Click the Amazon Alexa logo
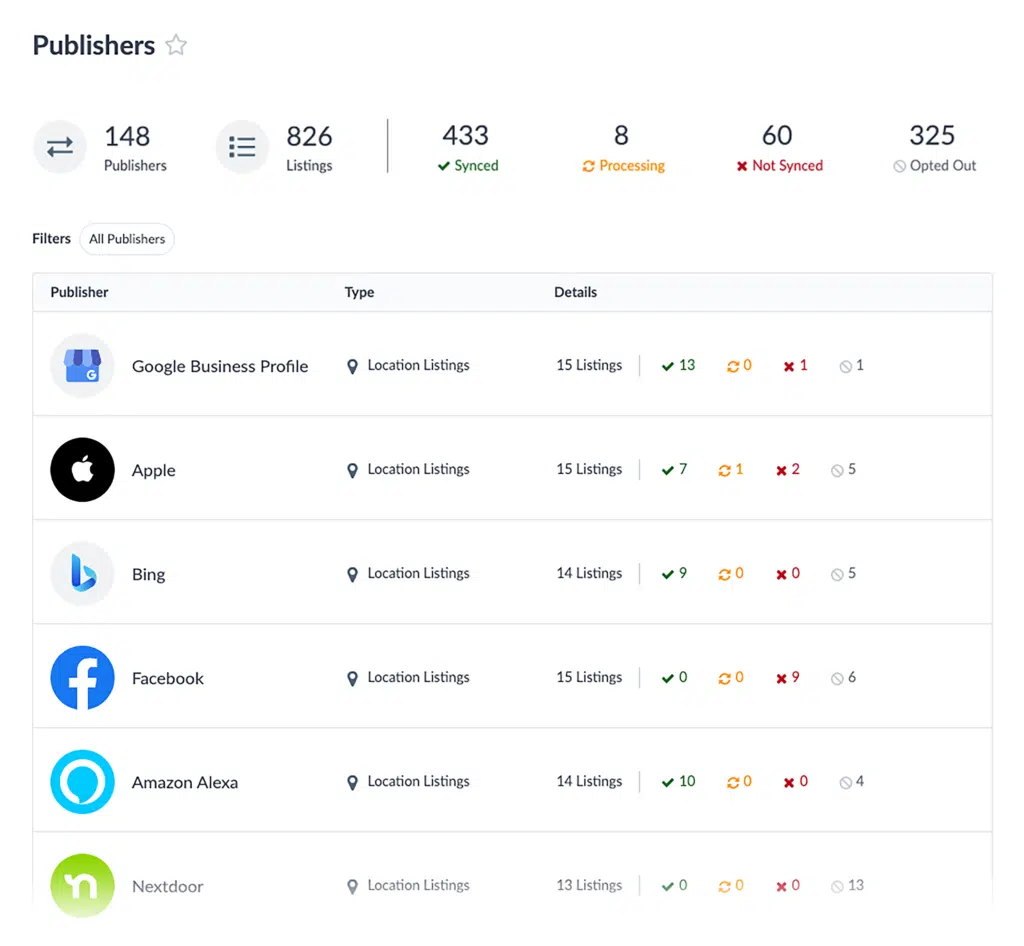The height and width of the screenshot is (946, 1024). click(x=83, y=782)
